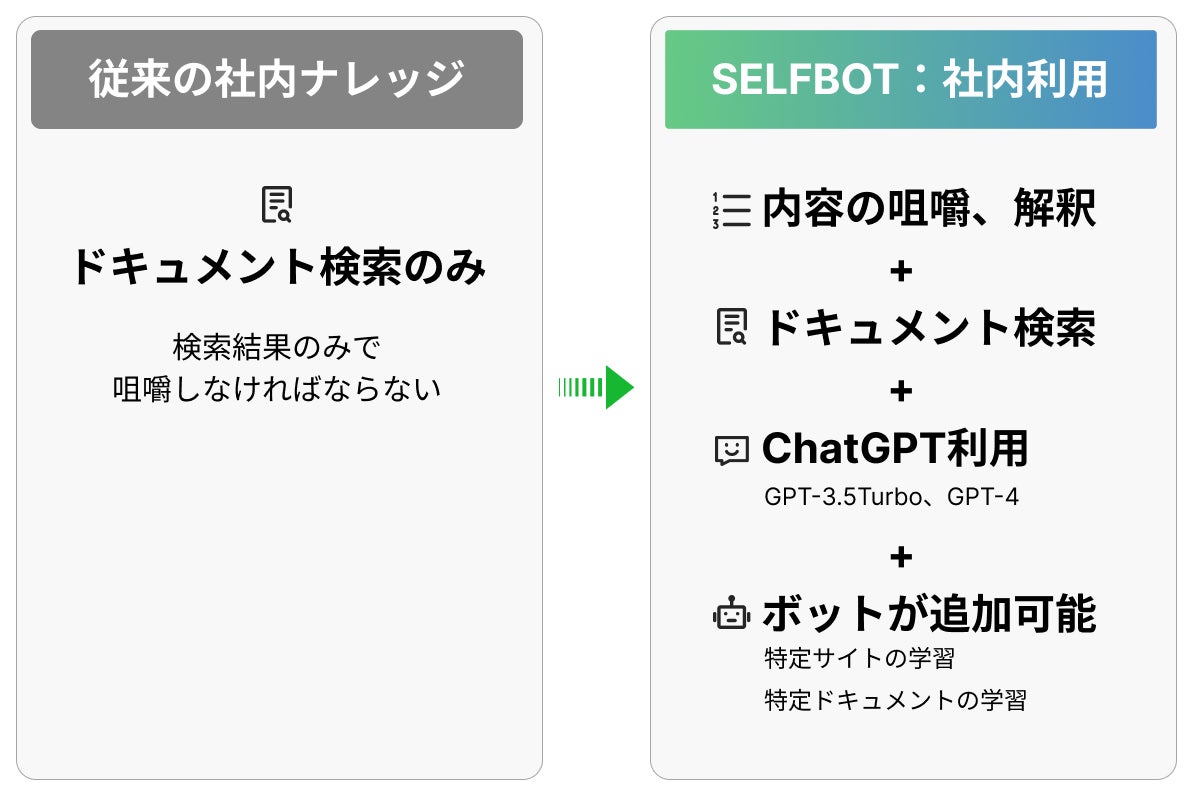This screenshot has width=1200, height=800.
Task: Click the ドキュメント検索のみ heading
Action: coord(278,268)
